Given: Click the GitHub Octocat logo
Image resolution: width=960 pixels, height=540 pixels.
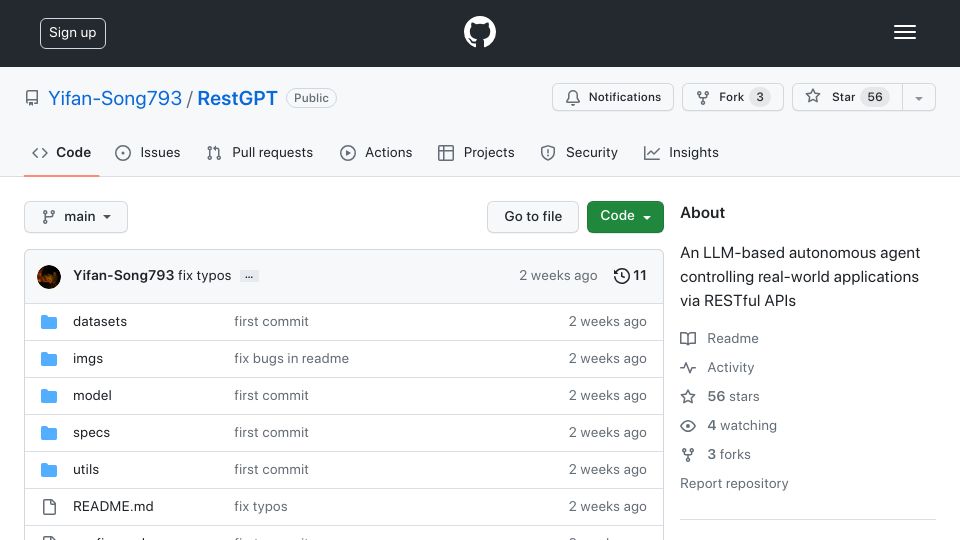Looking at the screenshot, I should click(479, 32).
